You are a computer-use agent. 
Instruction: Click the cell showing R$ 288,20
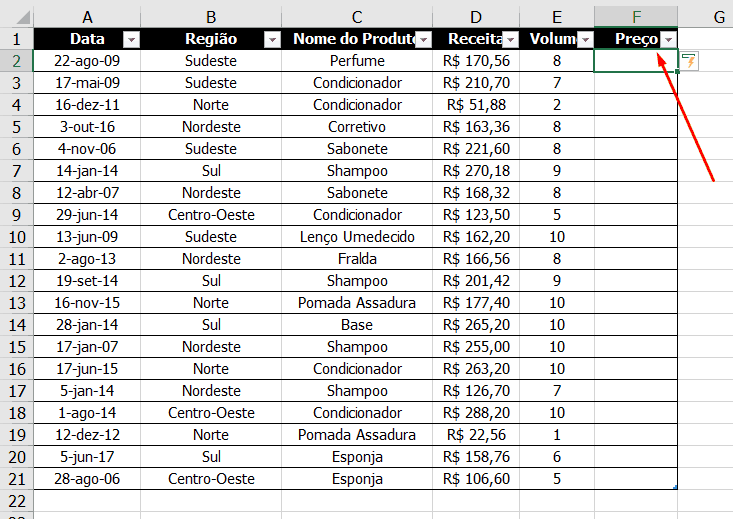click(476, 413)
